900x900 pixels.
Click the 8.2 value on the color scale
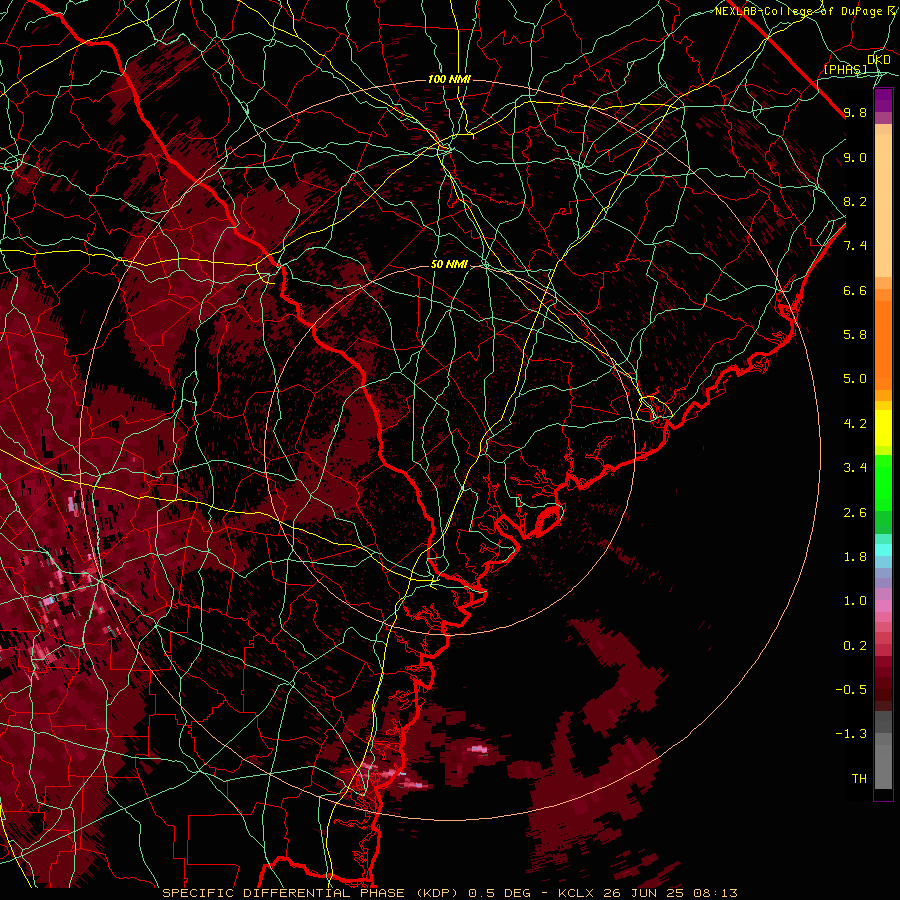click(855, 202)
